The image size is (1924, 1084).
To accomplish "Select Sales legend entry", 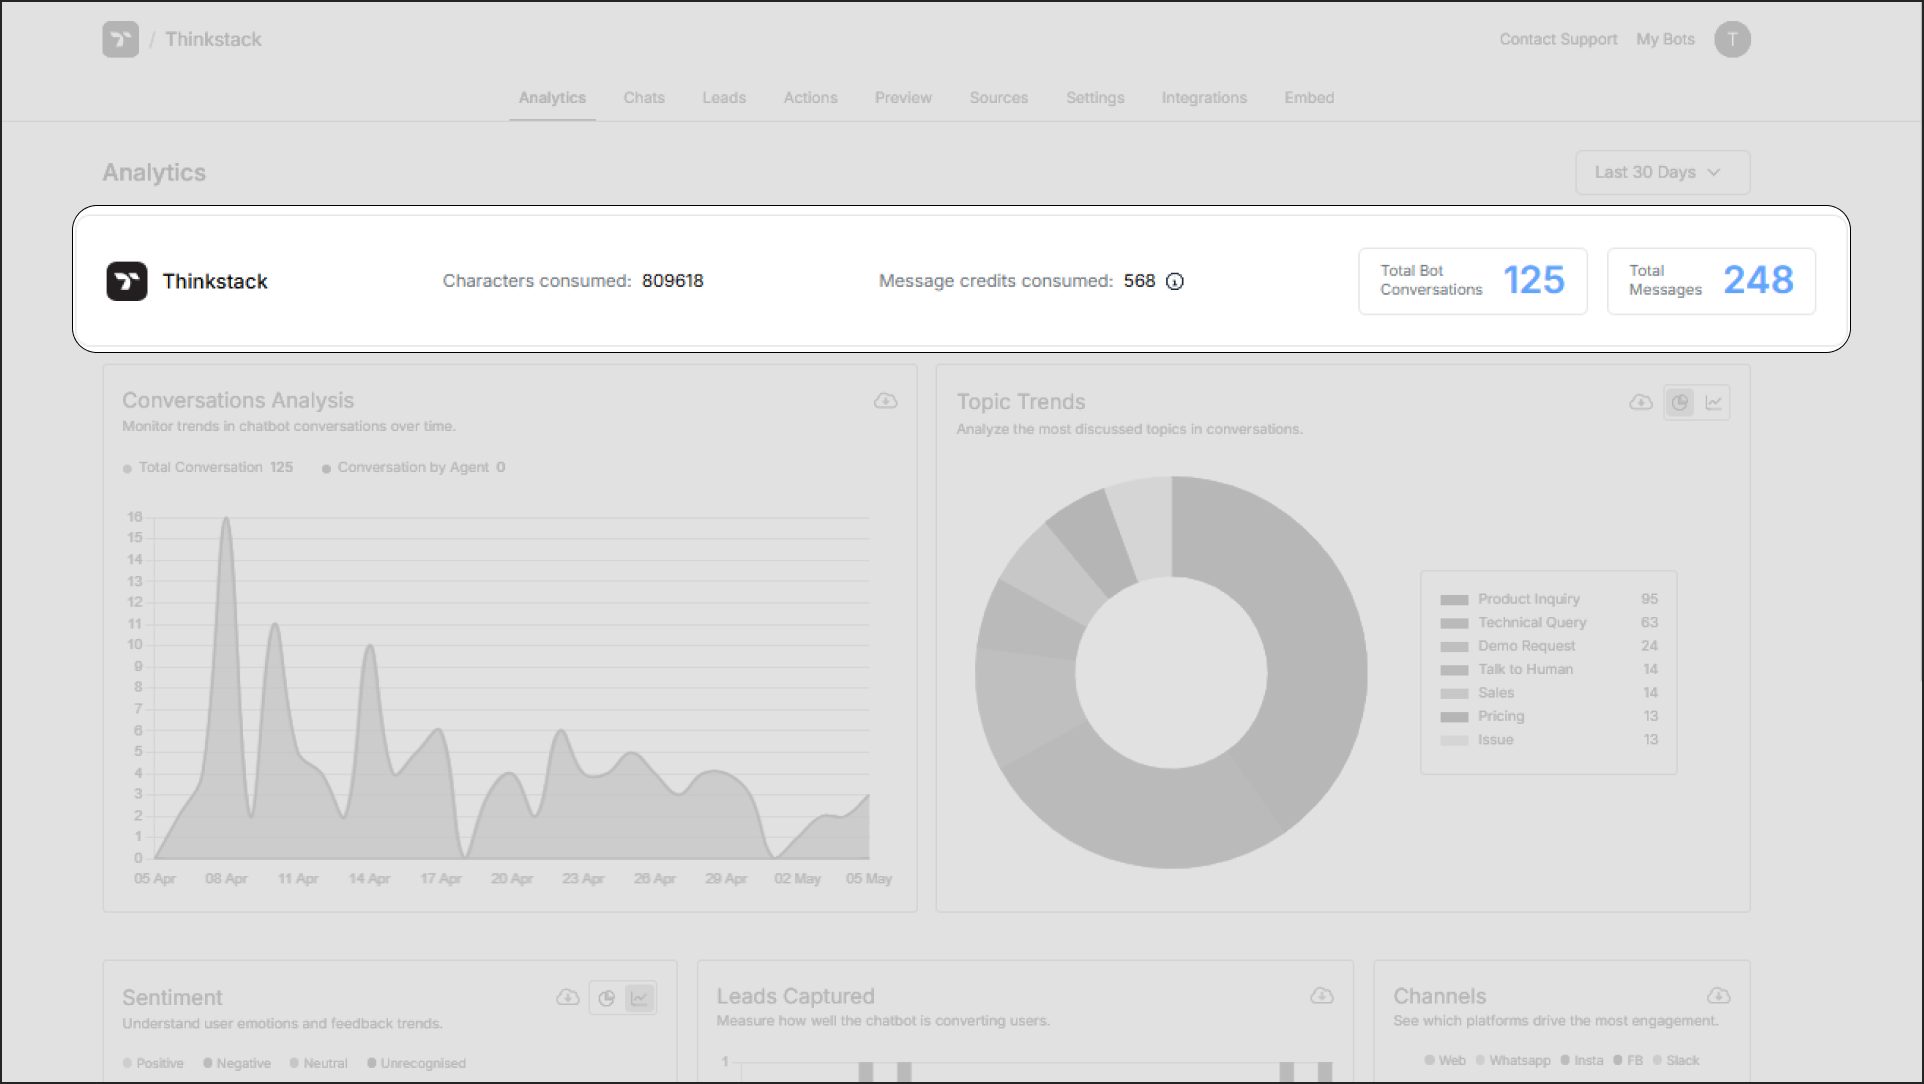I will click(x=1549, y=693).
